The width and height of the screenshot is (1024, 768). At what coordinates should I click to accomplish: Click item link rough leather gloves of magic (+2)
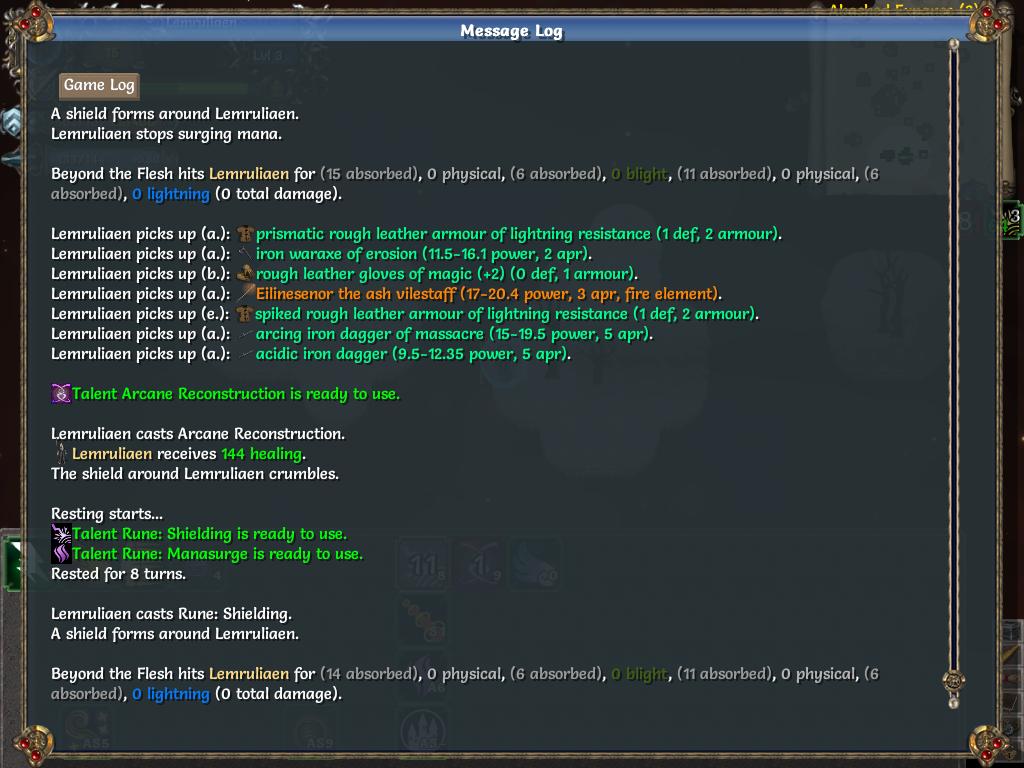(447, 274)
